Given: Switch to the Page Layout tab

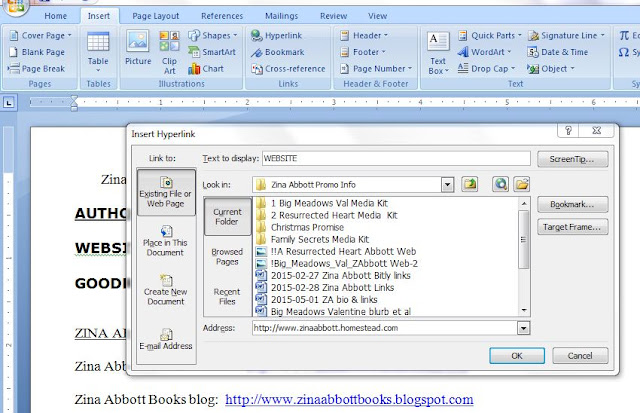Looking at the screenshot, I should (156, 16).
